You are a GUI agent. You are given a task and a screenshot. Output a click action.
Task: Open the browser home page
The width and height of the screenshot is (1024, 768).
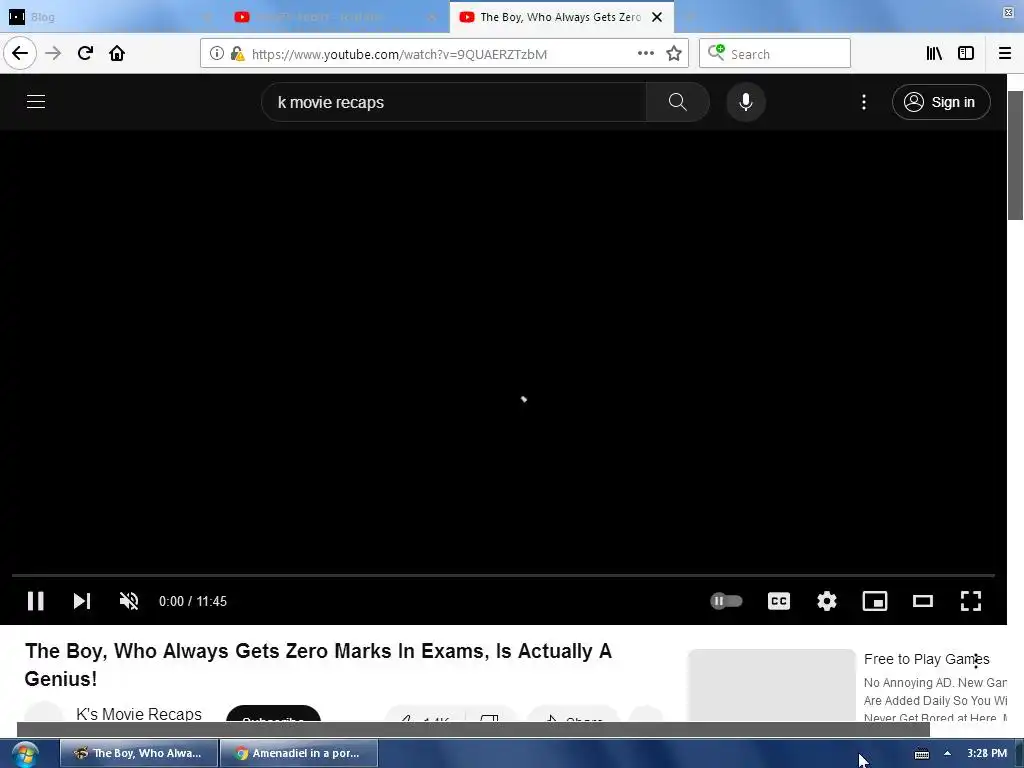pos(117,53)
